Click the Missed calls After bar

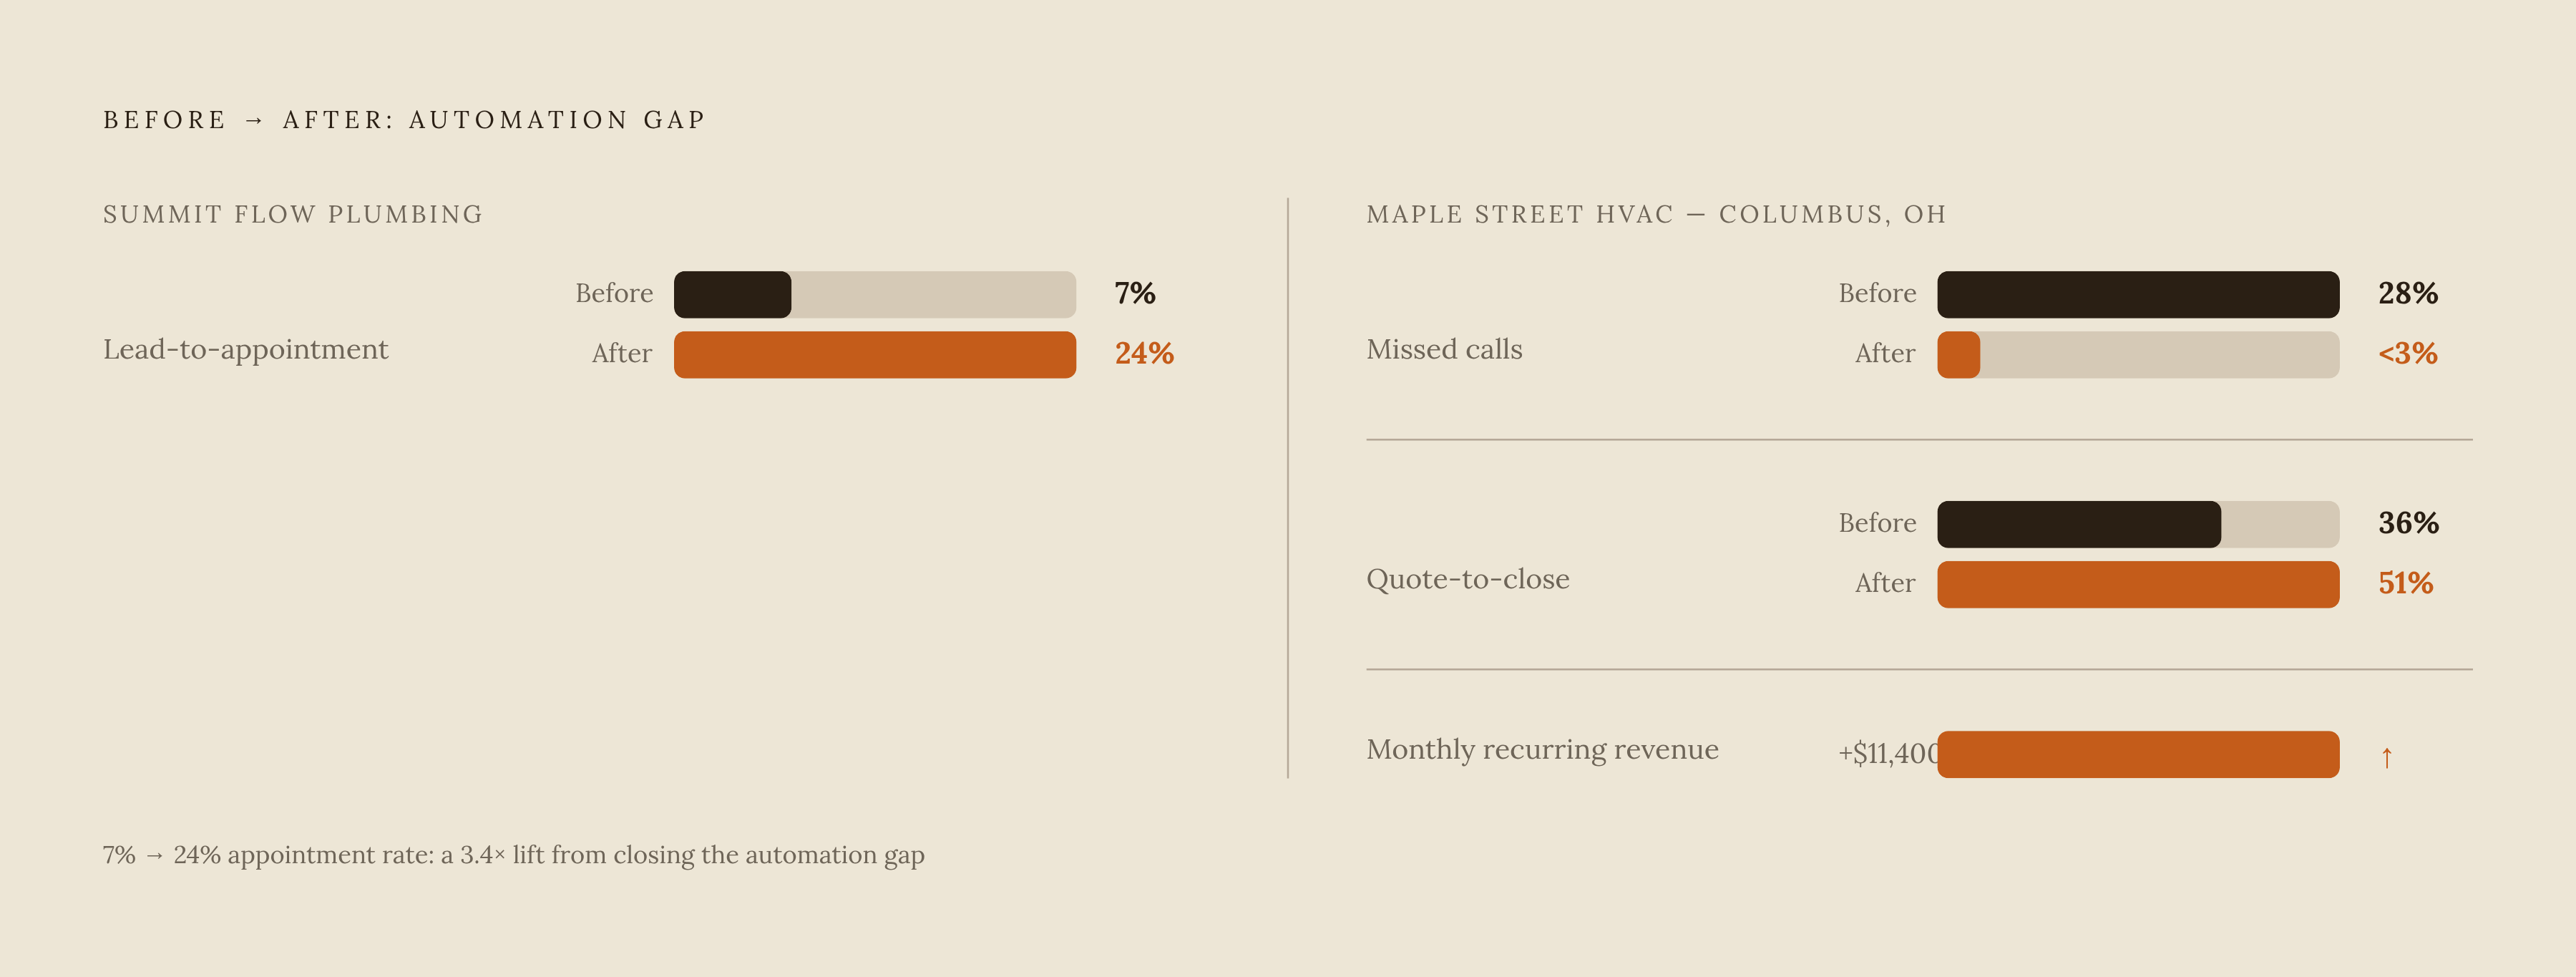click(2138, 355)
